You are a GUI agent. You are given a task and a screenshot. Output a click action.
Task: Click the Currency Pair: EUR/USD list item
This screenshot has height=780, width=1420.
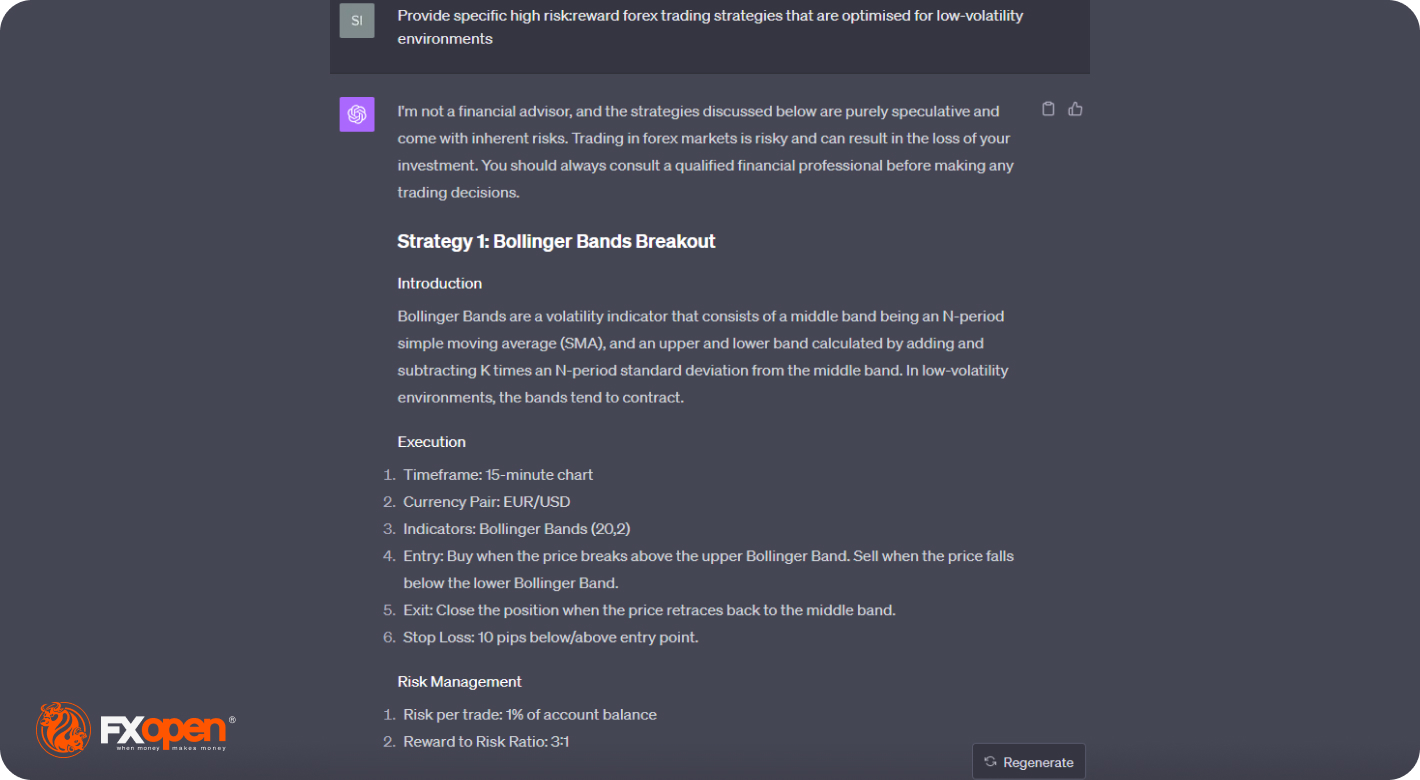[486, 502]
